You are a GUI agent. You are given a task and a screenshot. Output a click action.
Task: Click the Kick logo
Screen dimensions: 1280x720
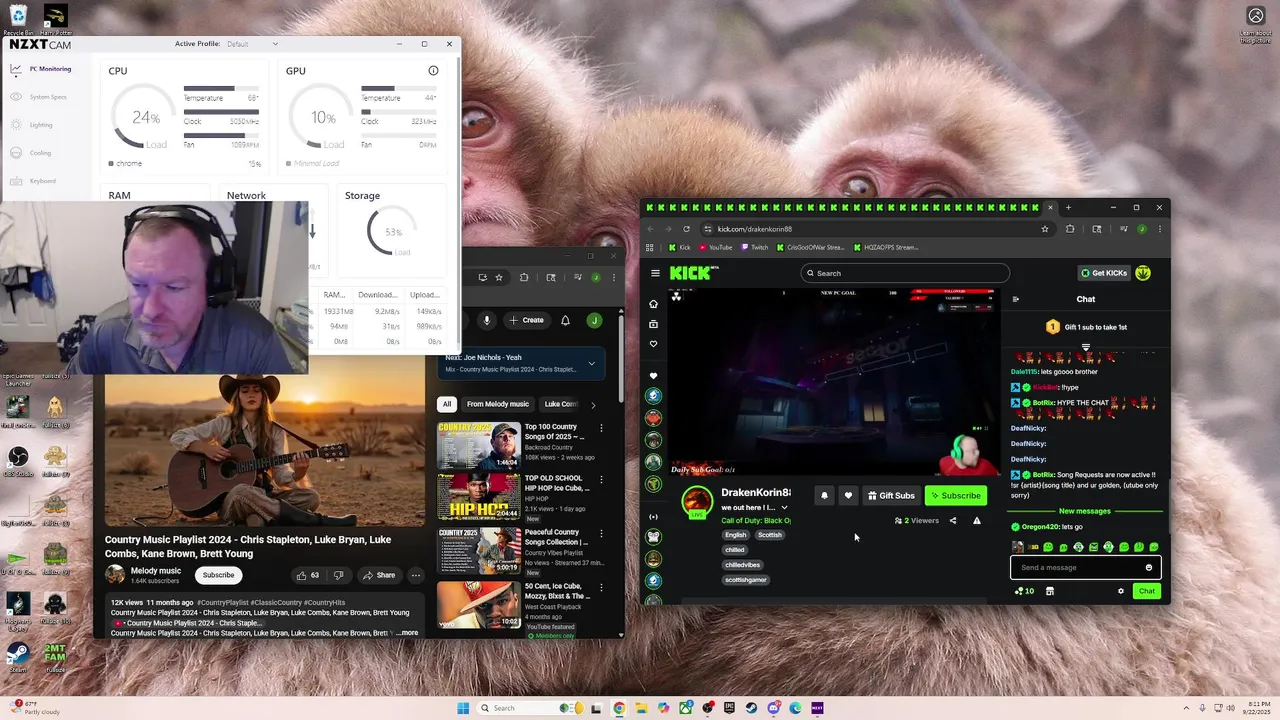692,273
